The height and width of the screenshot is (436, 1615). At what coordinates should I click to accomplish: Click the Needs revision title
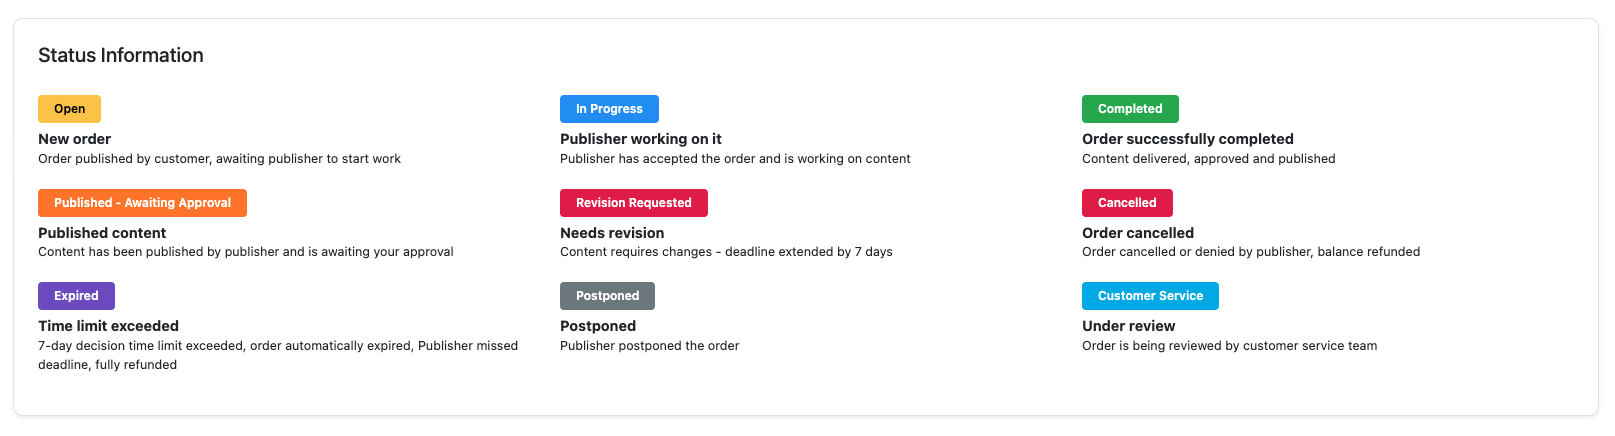(x=612, y=233)
